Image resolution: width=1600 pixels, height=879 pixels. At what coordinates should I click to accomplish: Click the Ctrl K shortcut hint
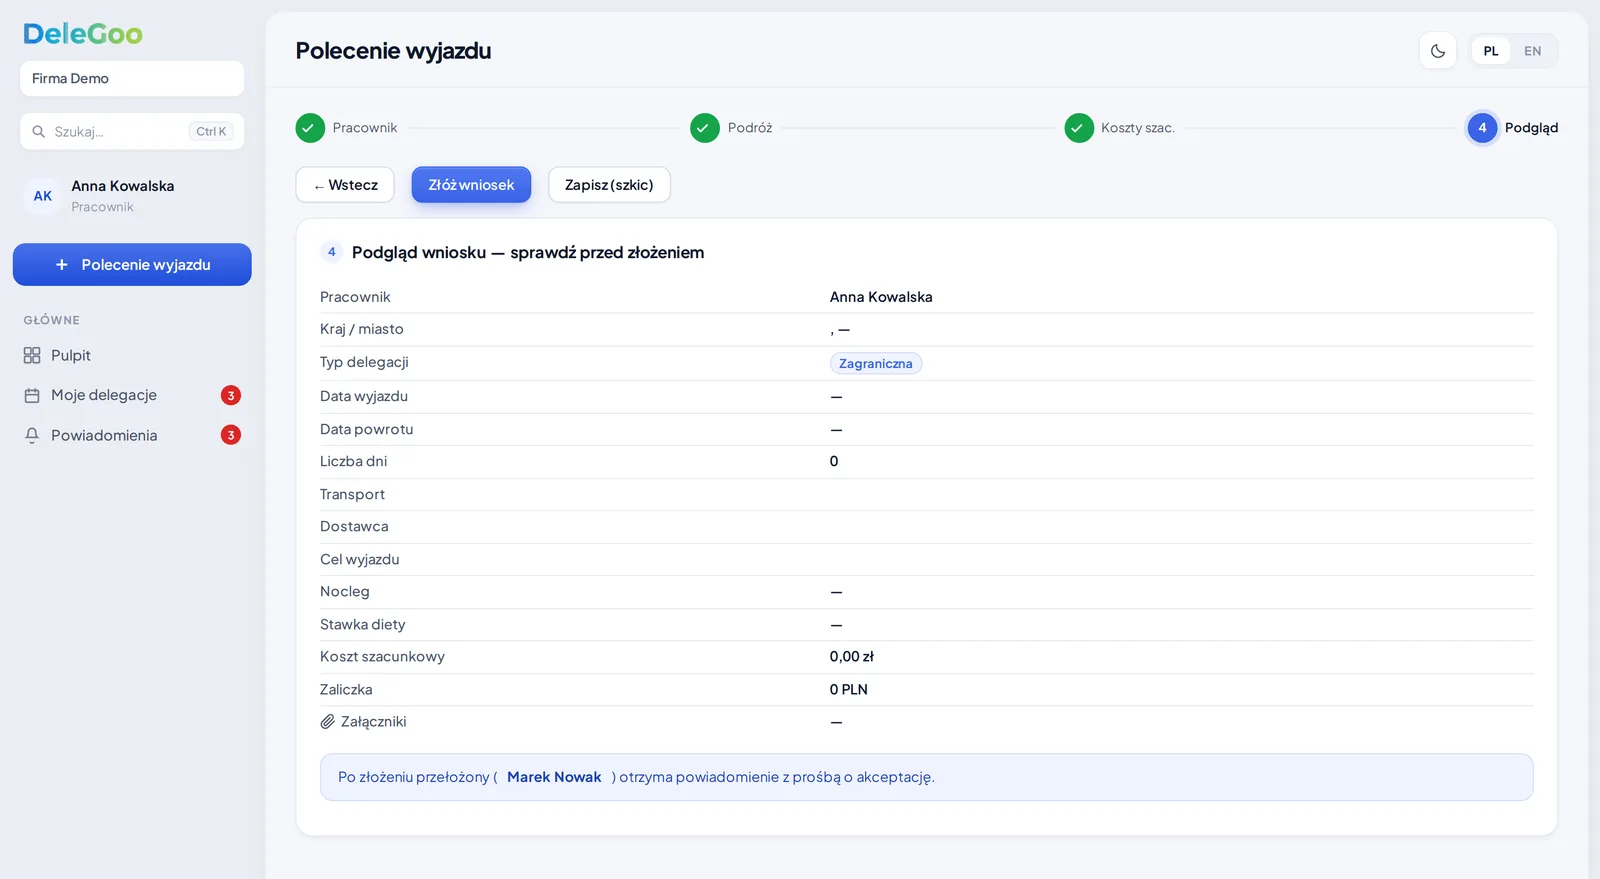211,131
